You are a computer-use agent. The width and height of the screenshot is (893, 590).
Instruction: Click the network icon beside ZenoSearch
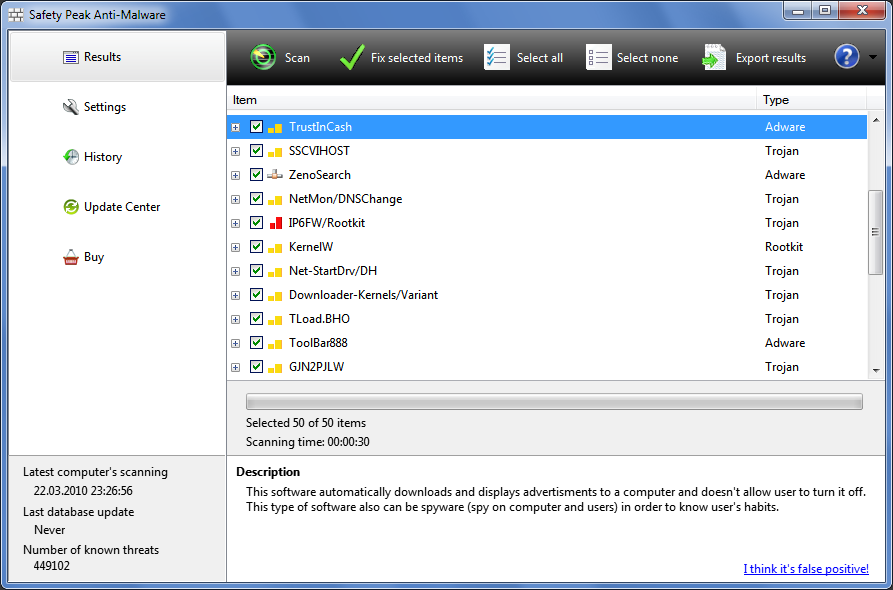tap(275, 175)
